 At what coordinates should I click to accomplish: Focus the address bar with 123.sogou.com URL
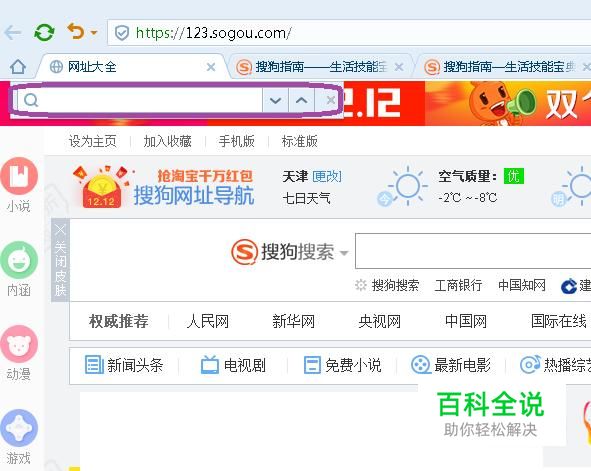(349, 33)
